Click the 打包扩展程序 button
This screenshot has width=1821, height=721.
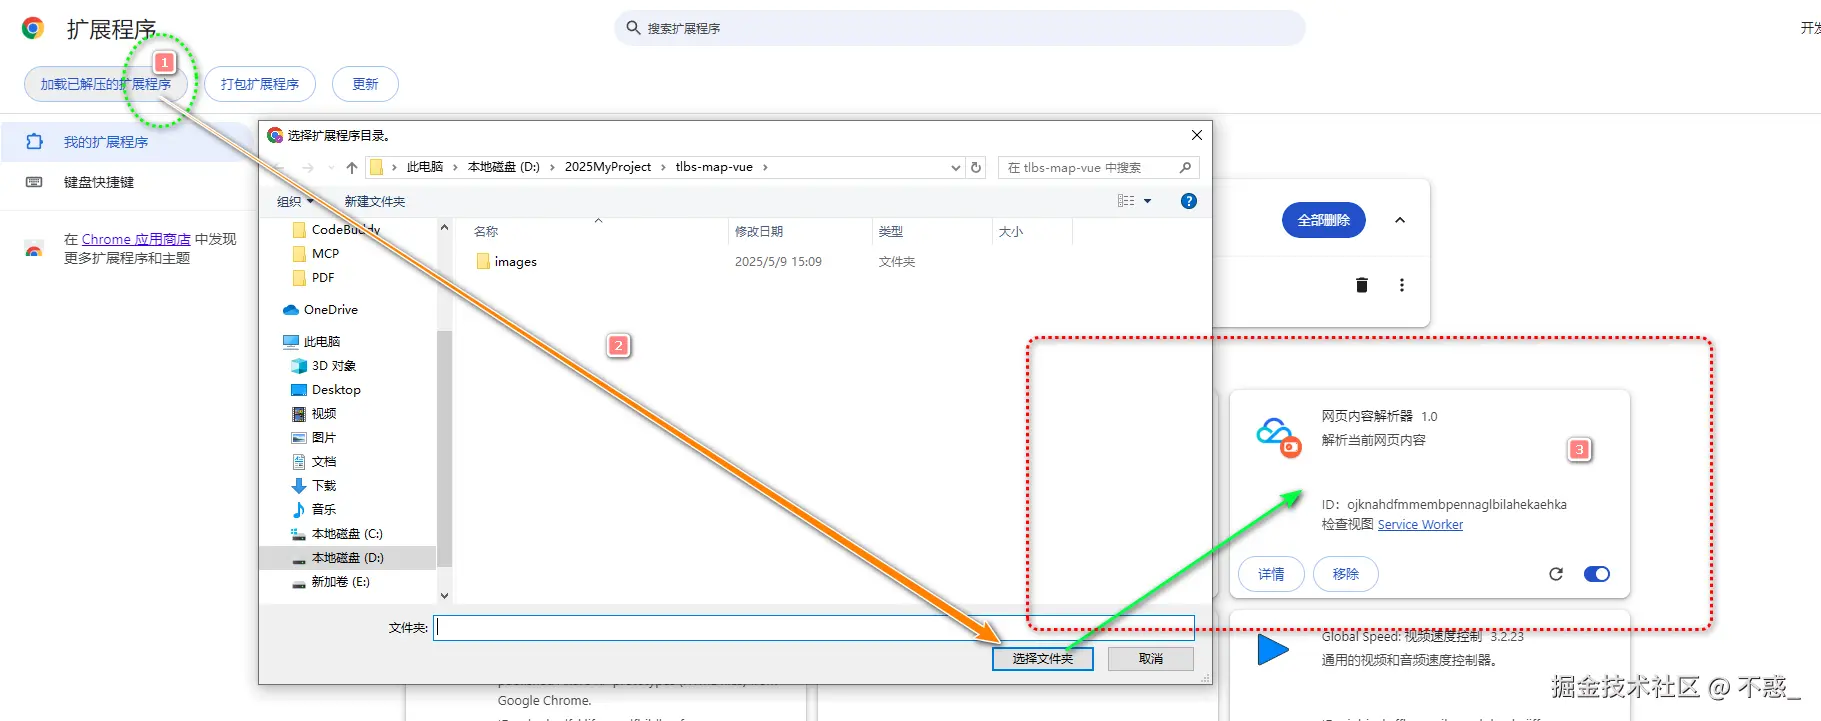[260, 84]
